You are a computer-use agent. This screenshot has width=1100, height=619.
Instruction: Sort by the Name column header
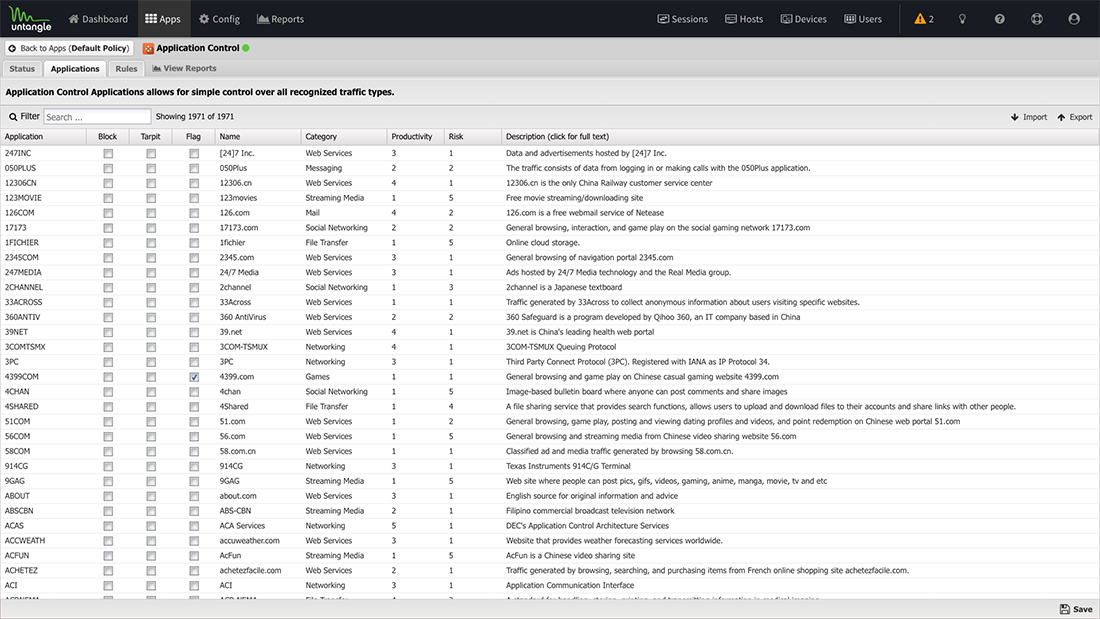[x=258, y=137]
